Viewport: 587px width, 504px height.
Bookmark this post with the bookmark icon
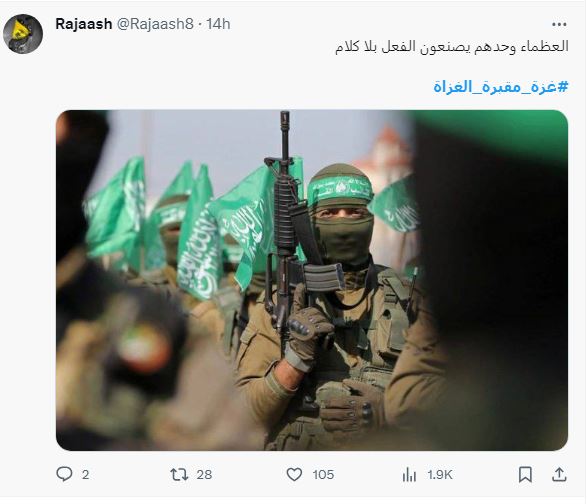click(525, 474)
